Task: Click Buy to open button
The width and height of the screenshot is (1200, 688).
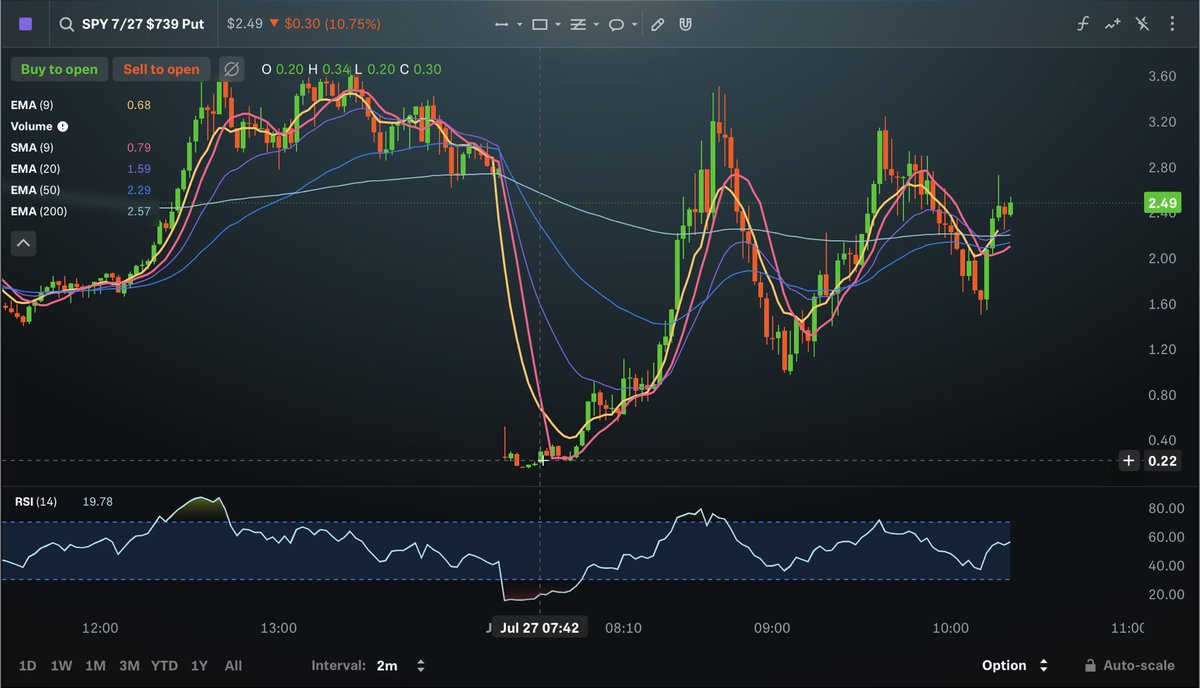Action: coord(59,69)
